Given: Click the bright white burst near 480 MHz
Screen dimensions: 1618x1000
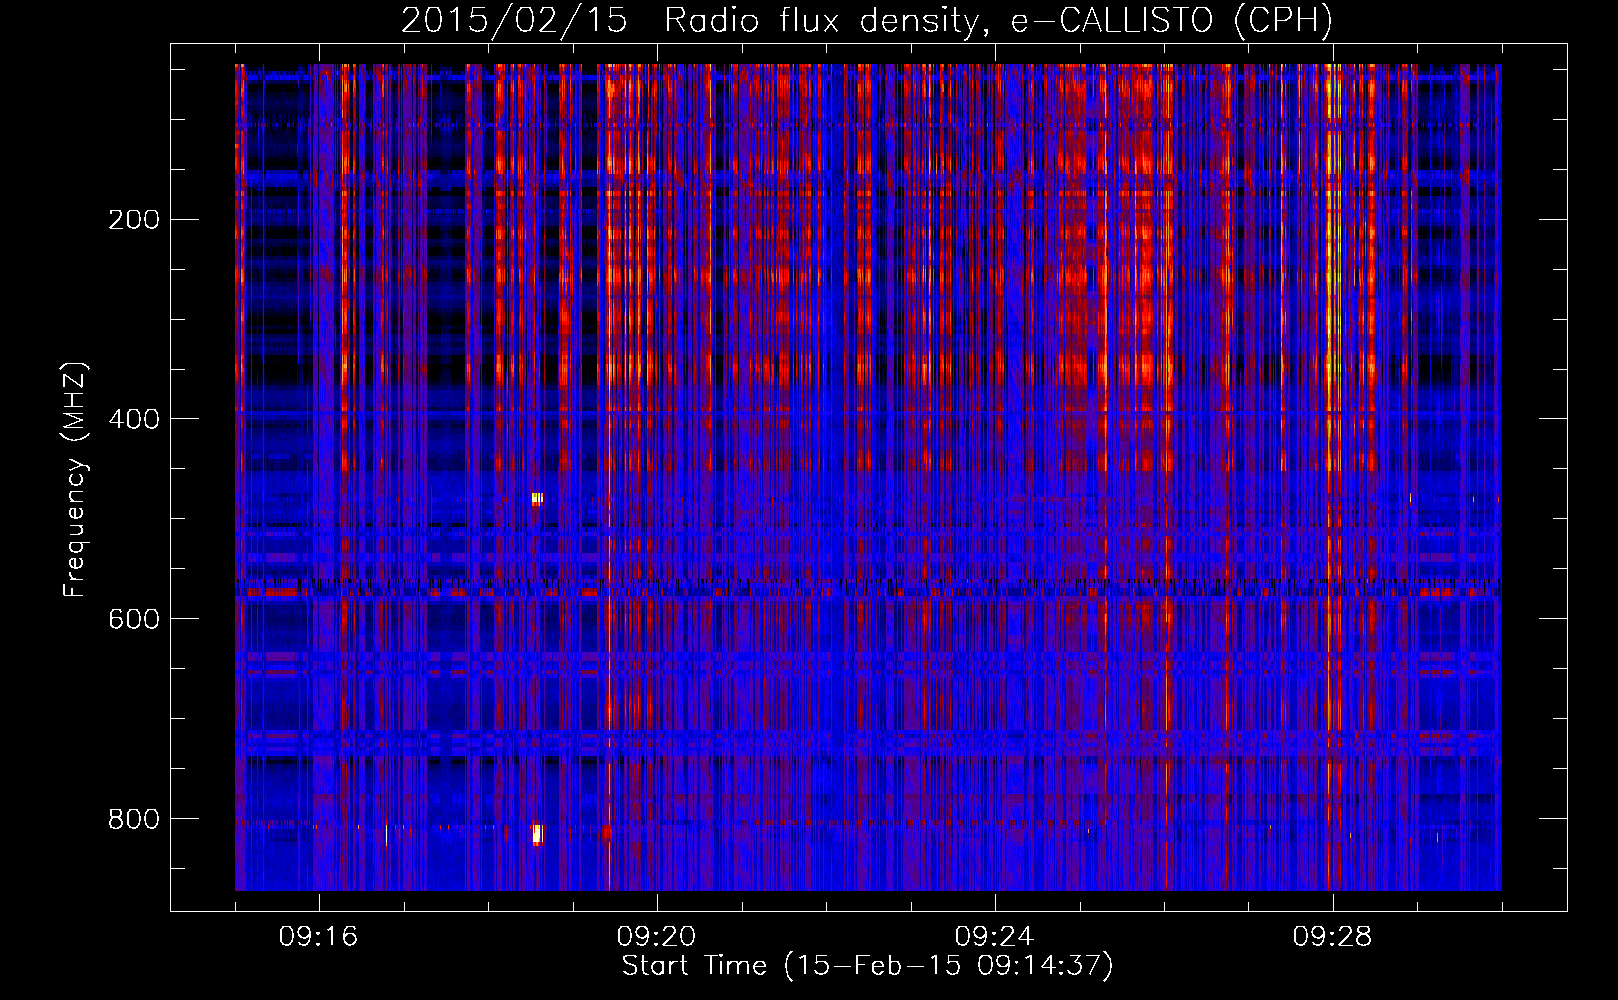Looking at the screenshot, I should 537,498.
